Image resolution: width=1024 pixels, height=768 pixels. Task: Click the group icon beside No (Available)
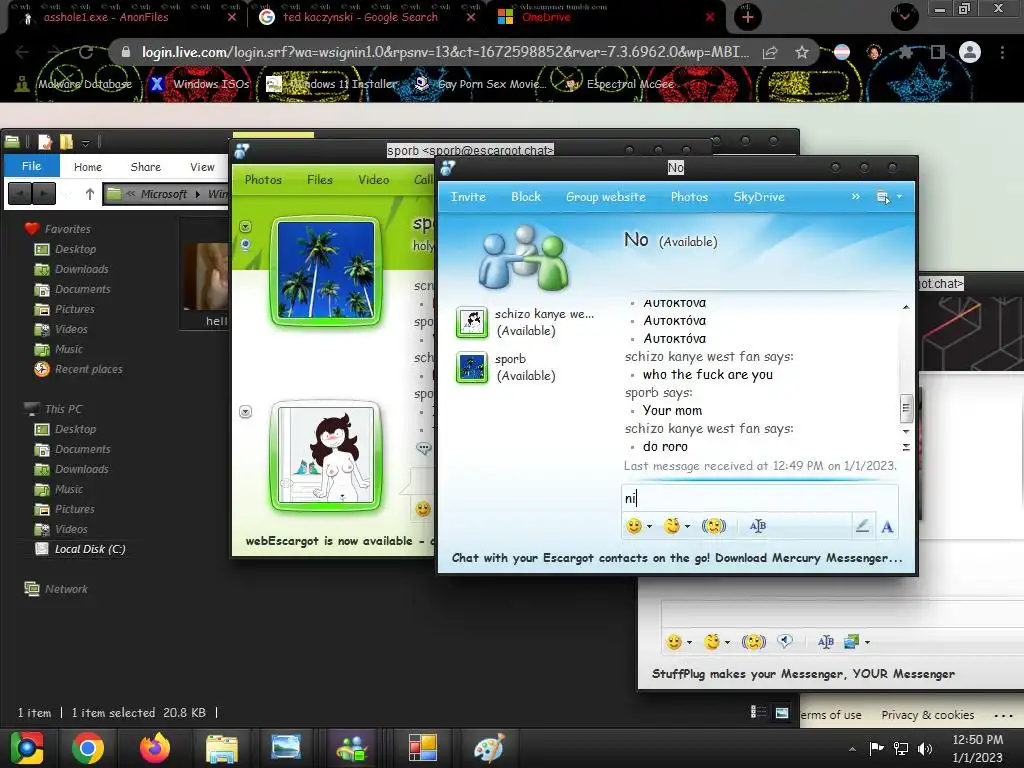[x=523, y=258]
